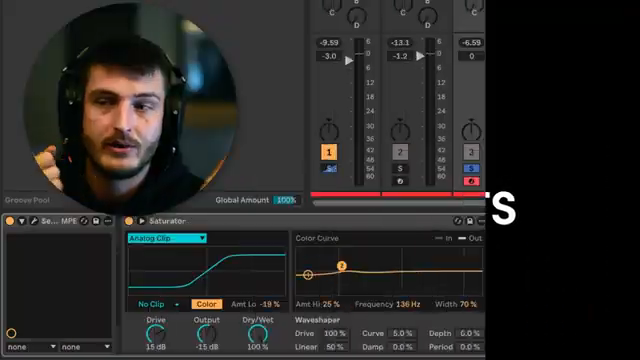Screen dimensions: 640x360
Task: Open the Analog Clip curve type dropdown
Action: [x=167, y=238]
